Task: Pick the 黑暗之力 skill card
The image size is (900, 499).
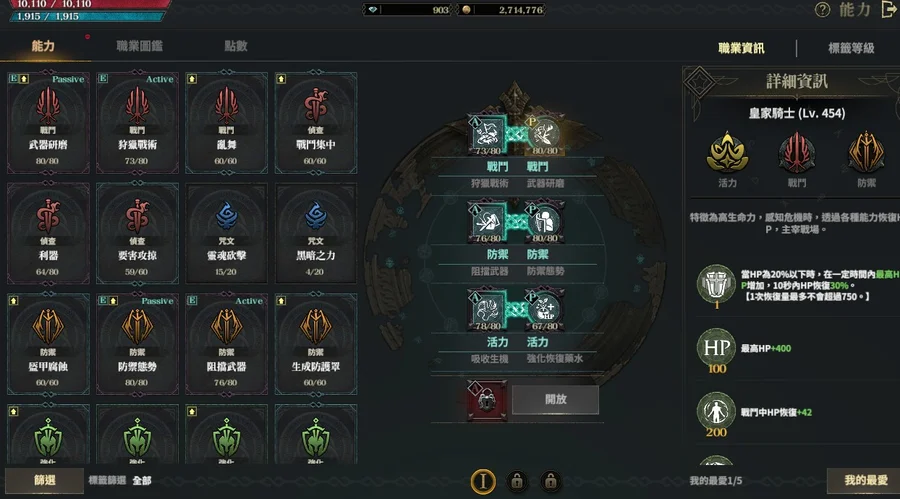Action: click(316, 233)
